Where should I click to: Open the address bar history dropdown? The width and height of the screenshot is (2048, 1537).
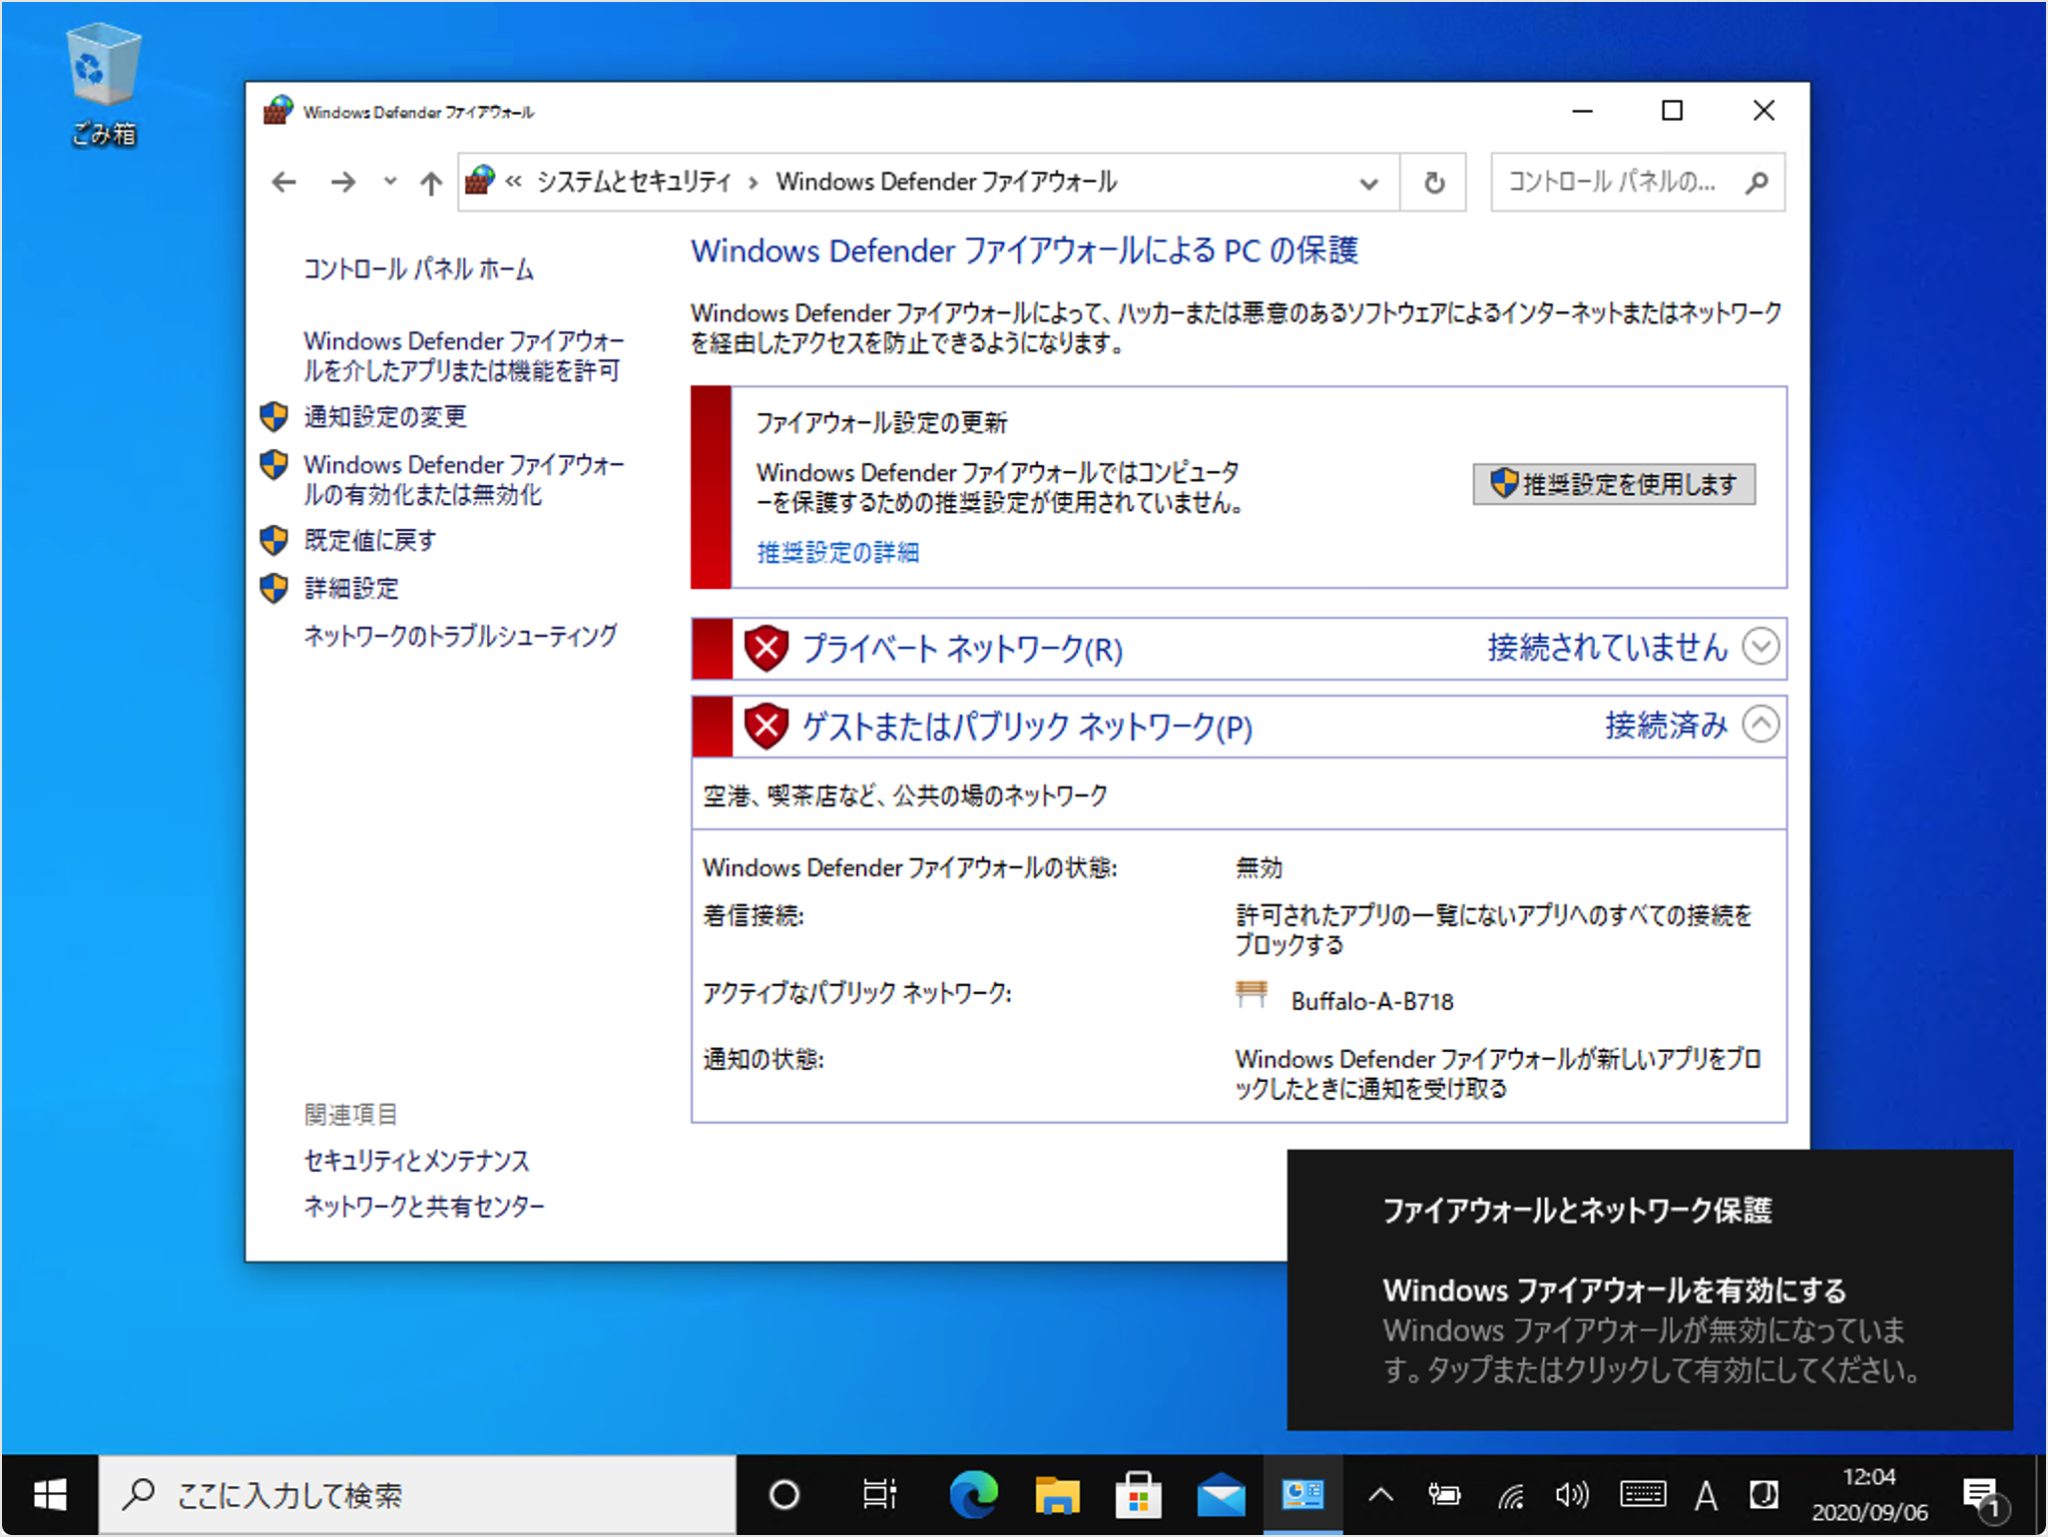point(1367,182)
